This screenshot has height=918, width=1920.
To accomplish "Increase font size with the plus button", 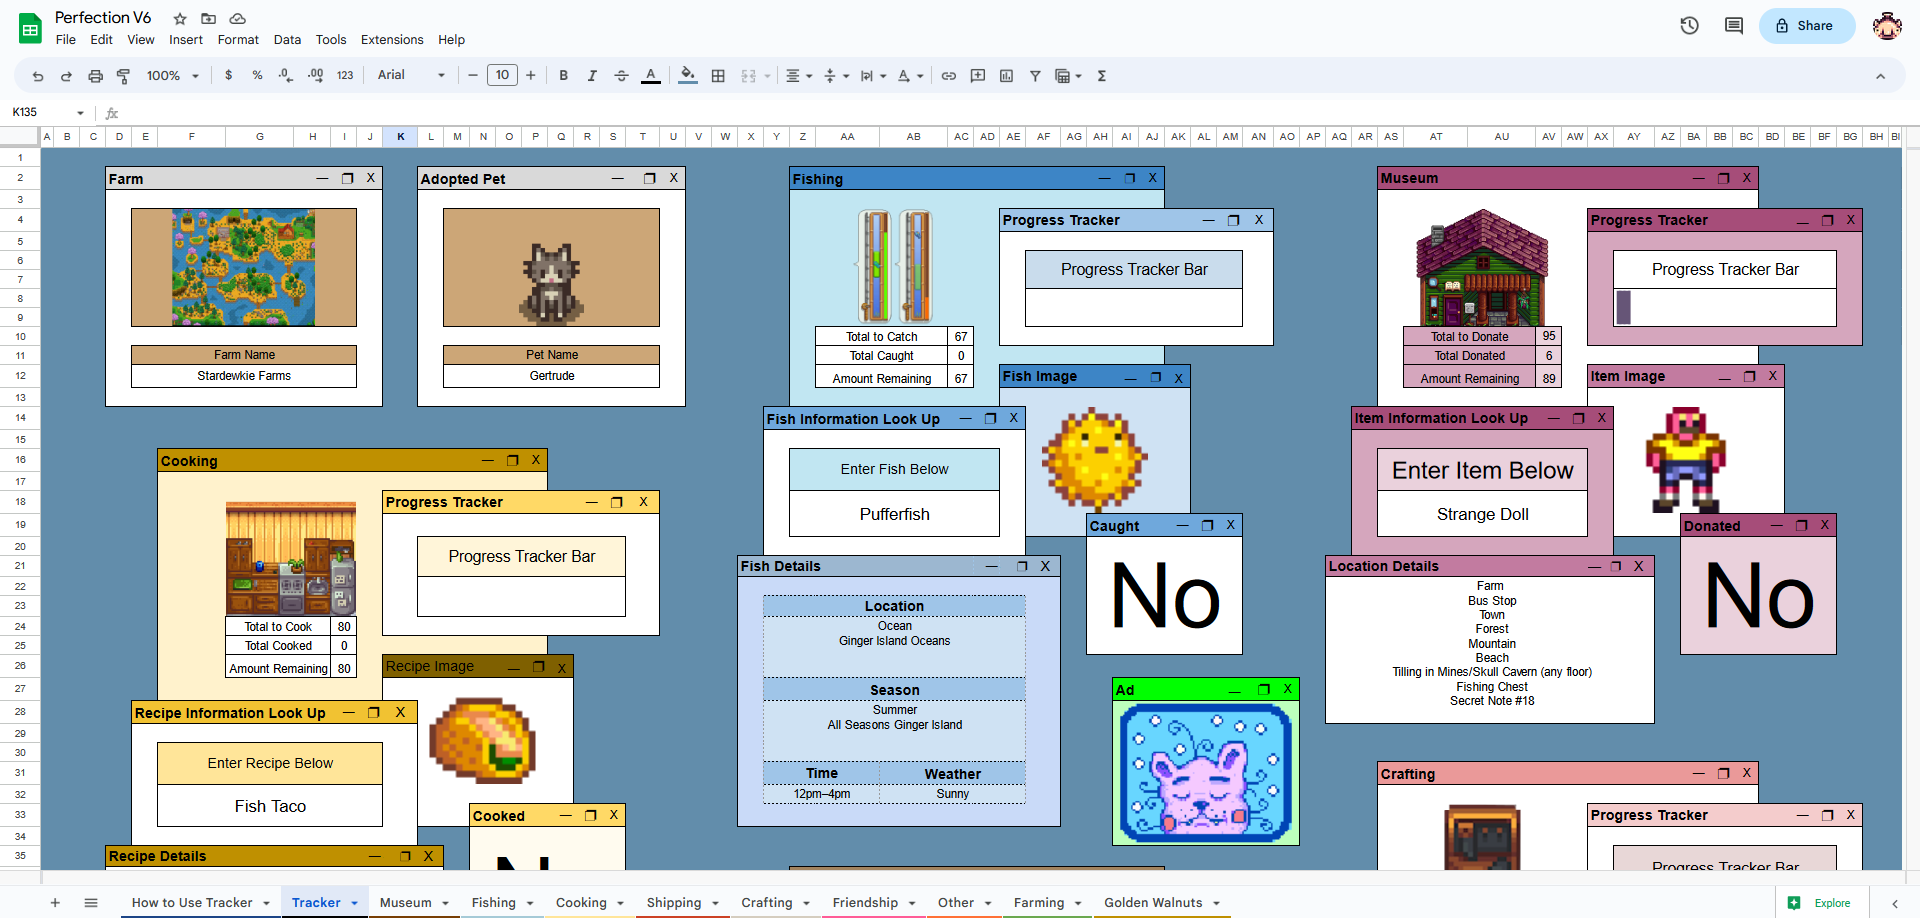I will 531,75.
